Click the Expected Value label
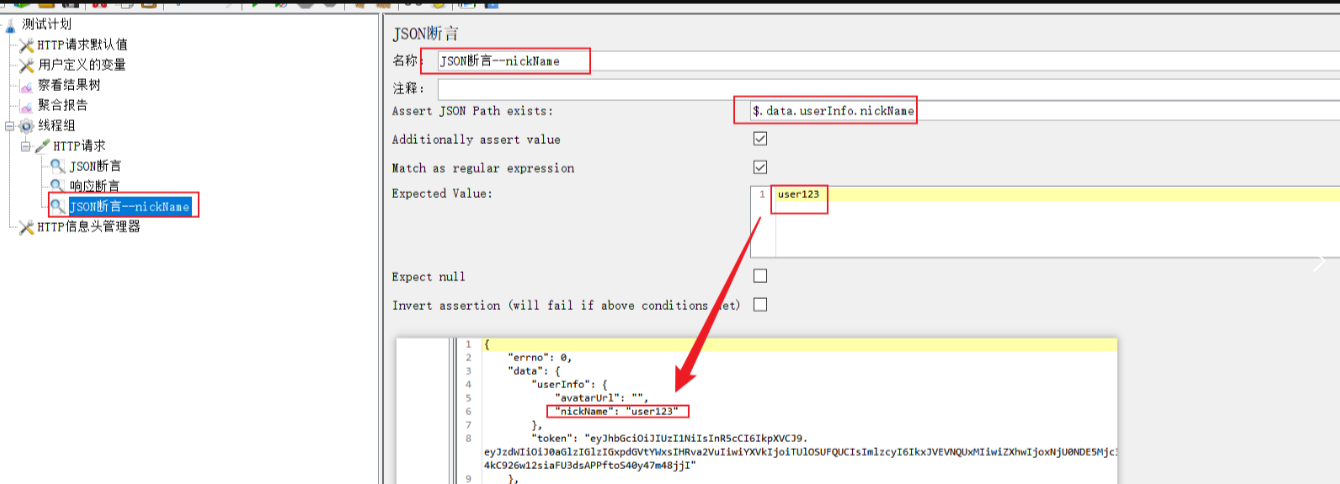 (442, 193)
